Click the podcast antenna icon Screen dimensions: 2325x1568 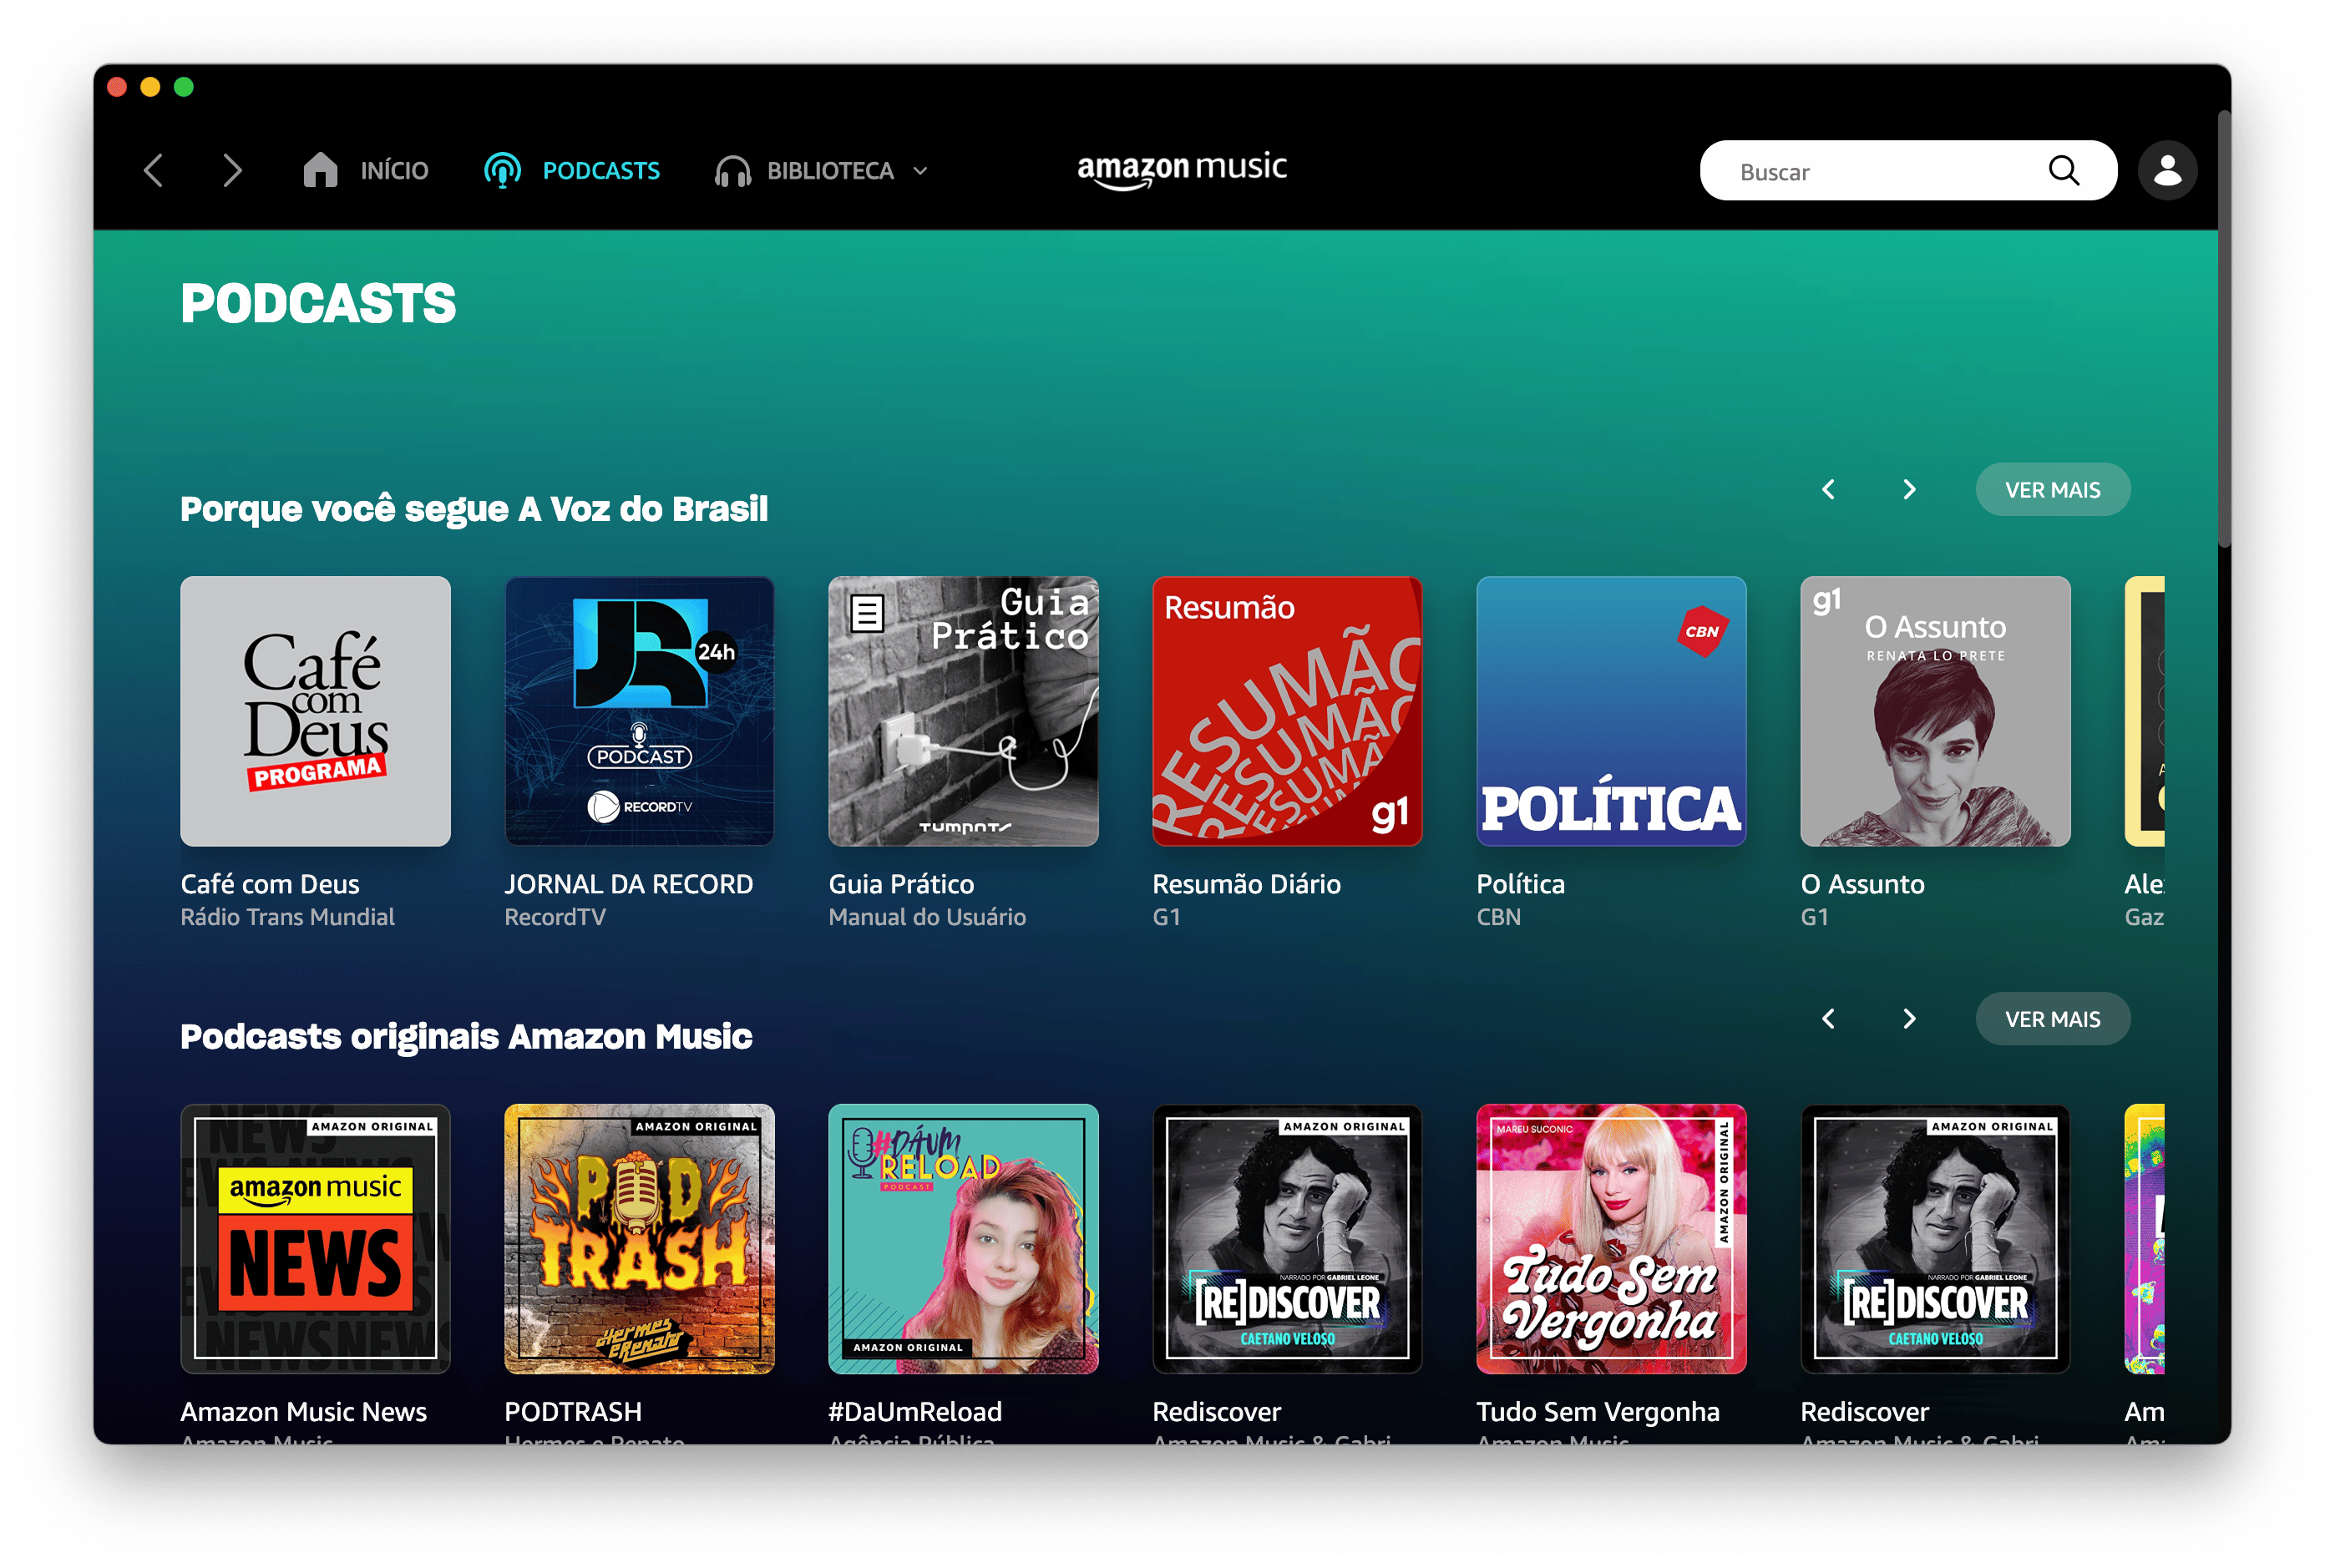click(502, 171)
